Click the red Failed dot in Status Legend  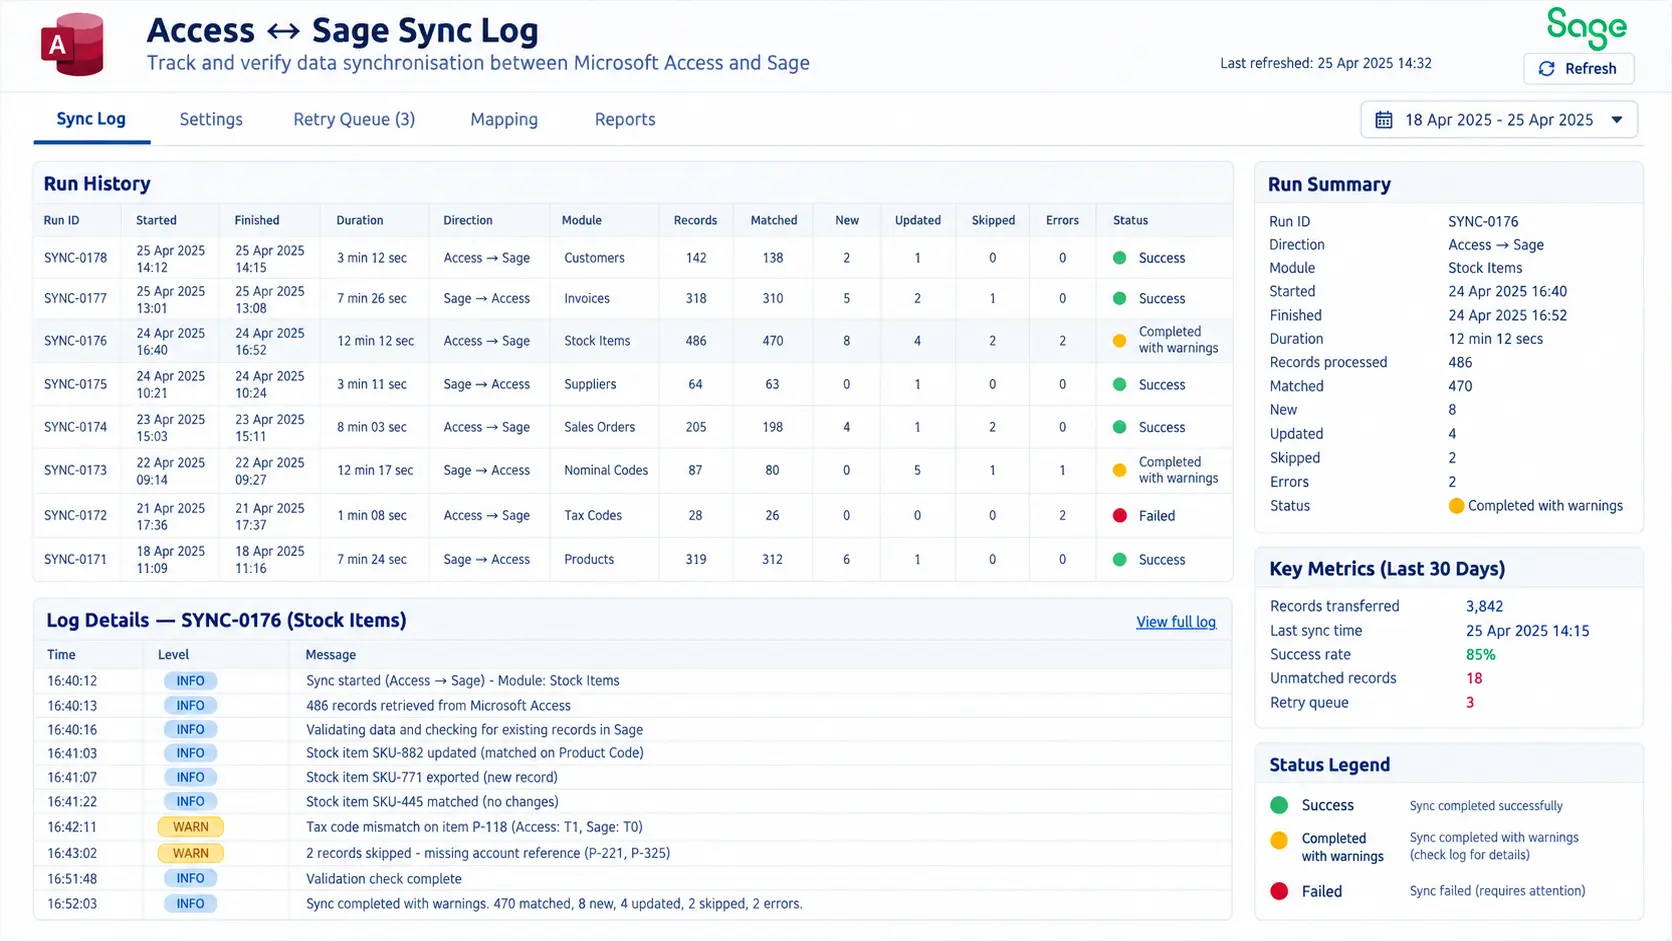(1279, 891)
